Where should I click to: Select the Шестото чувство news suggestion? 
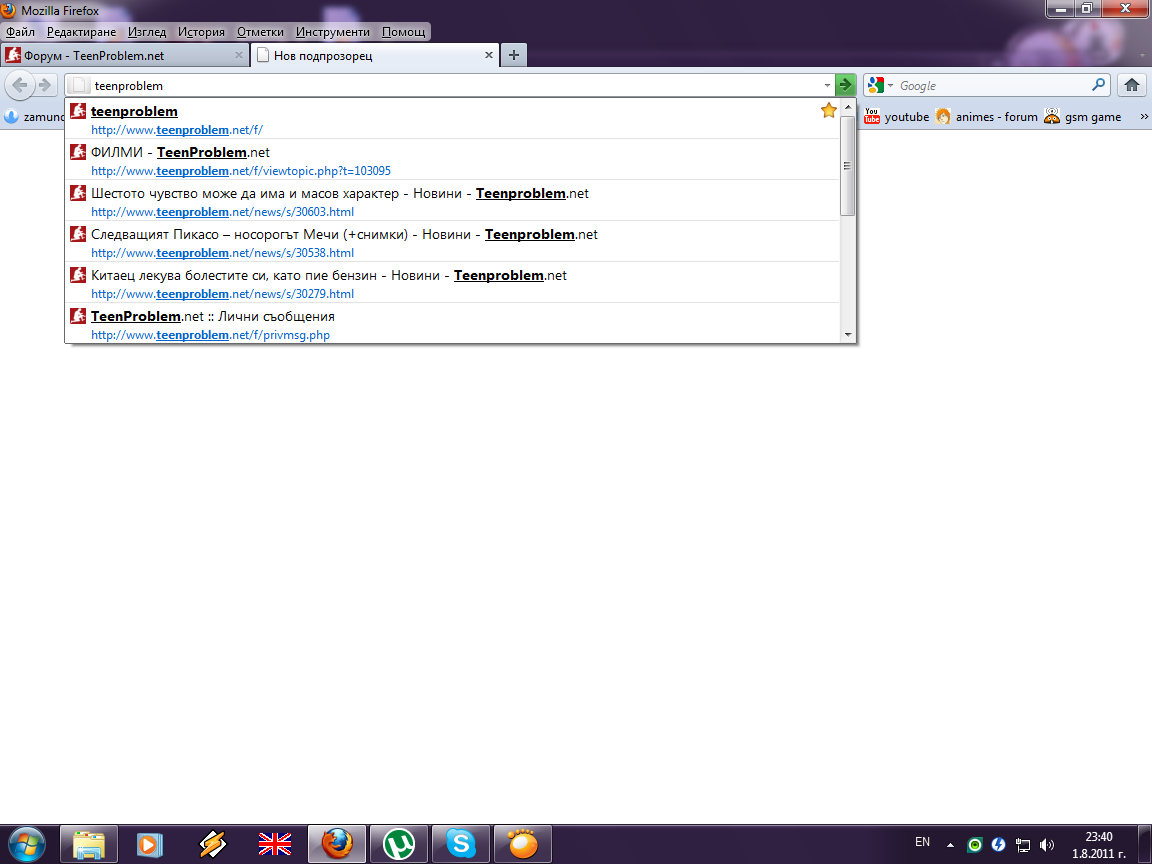coord(452,201)
